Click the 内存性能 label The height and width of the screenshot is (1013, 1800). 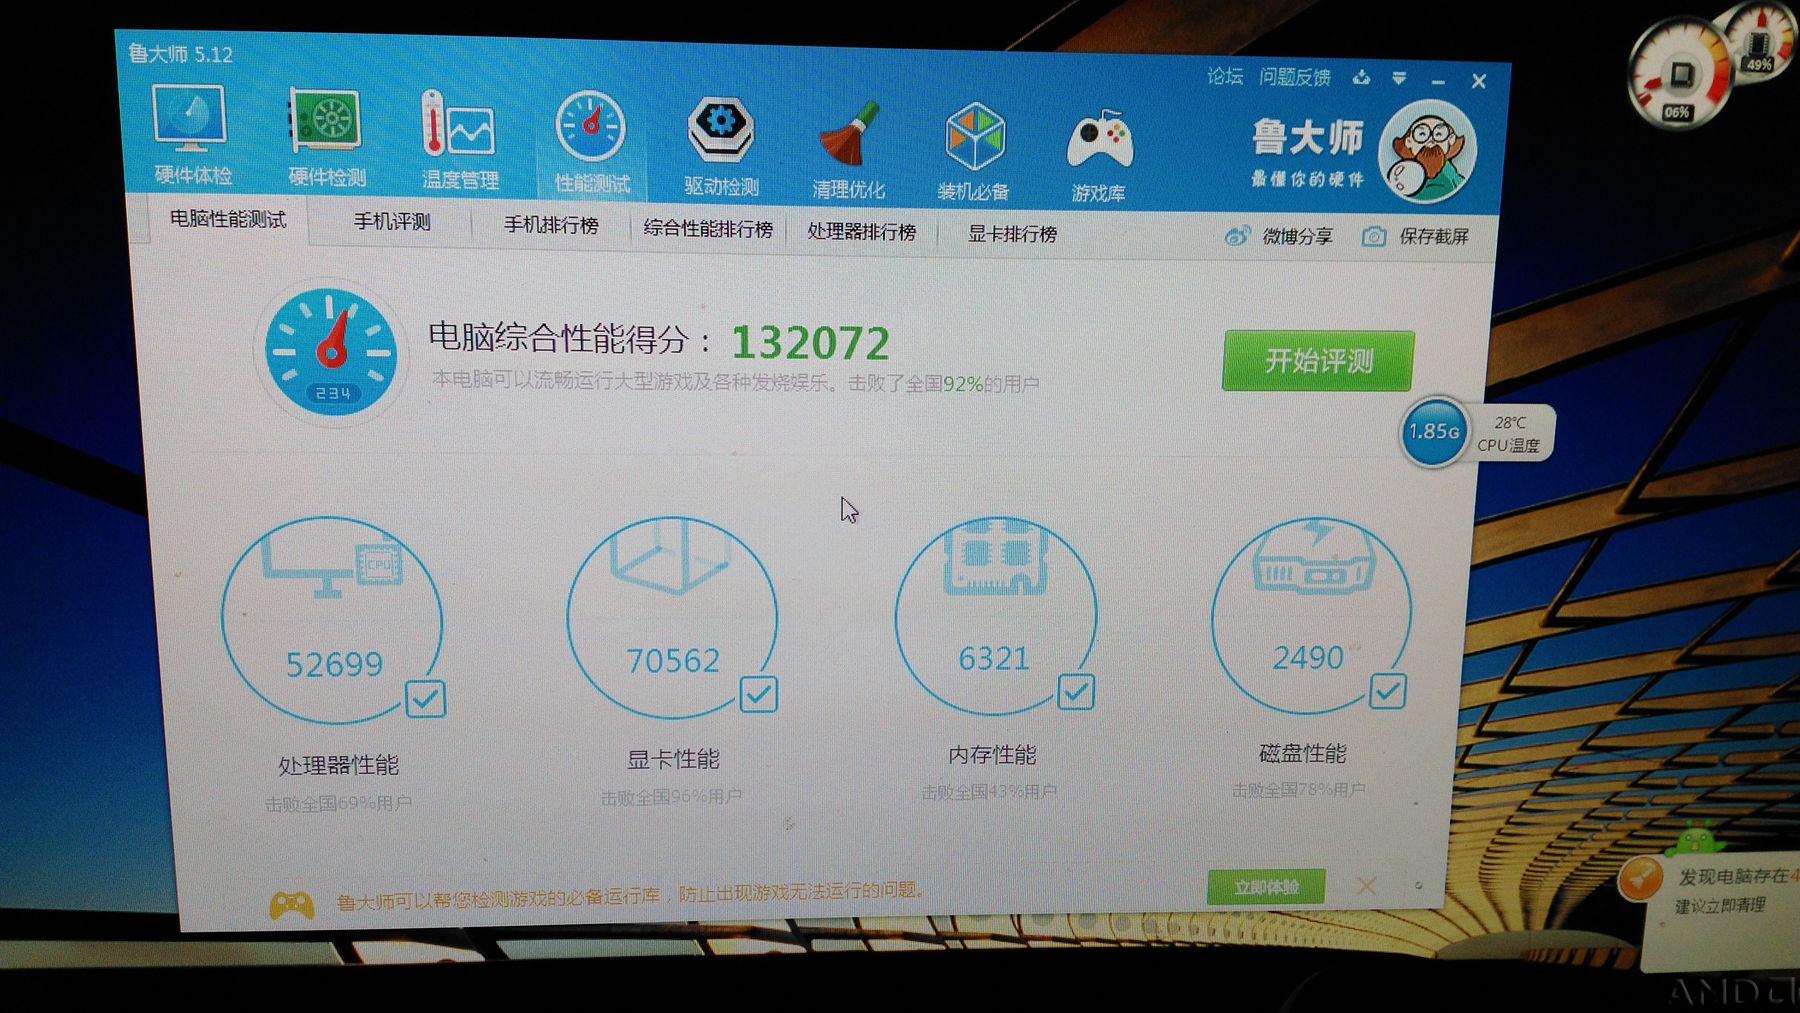992,755
